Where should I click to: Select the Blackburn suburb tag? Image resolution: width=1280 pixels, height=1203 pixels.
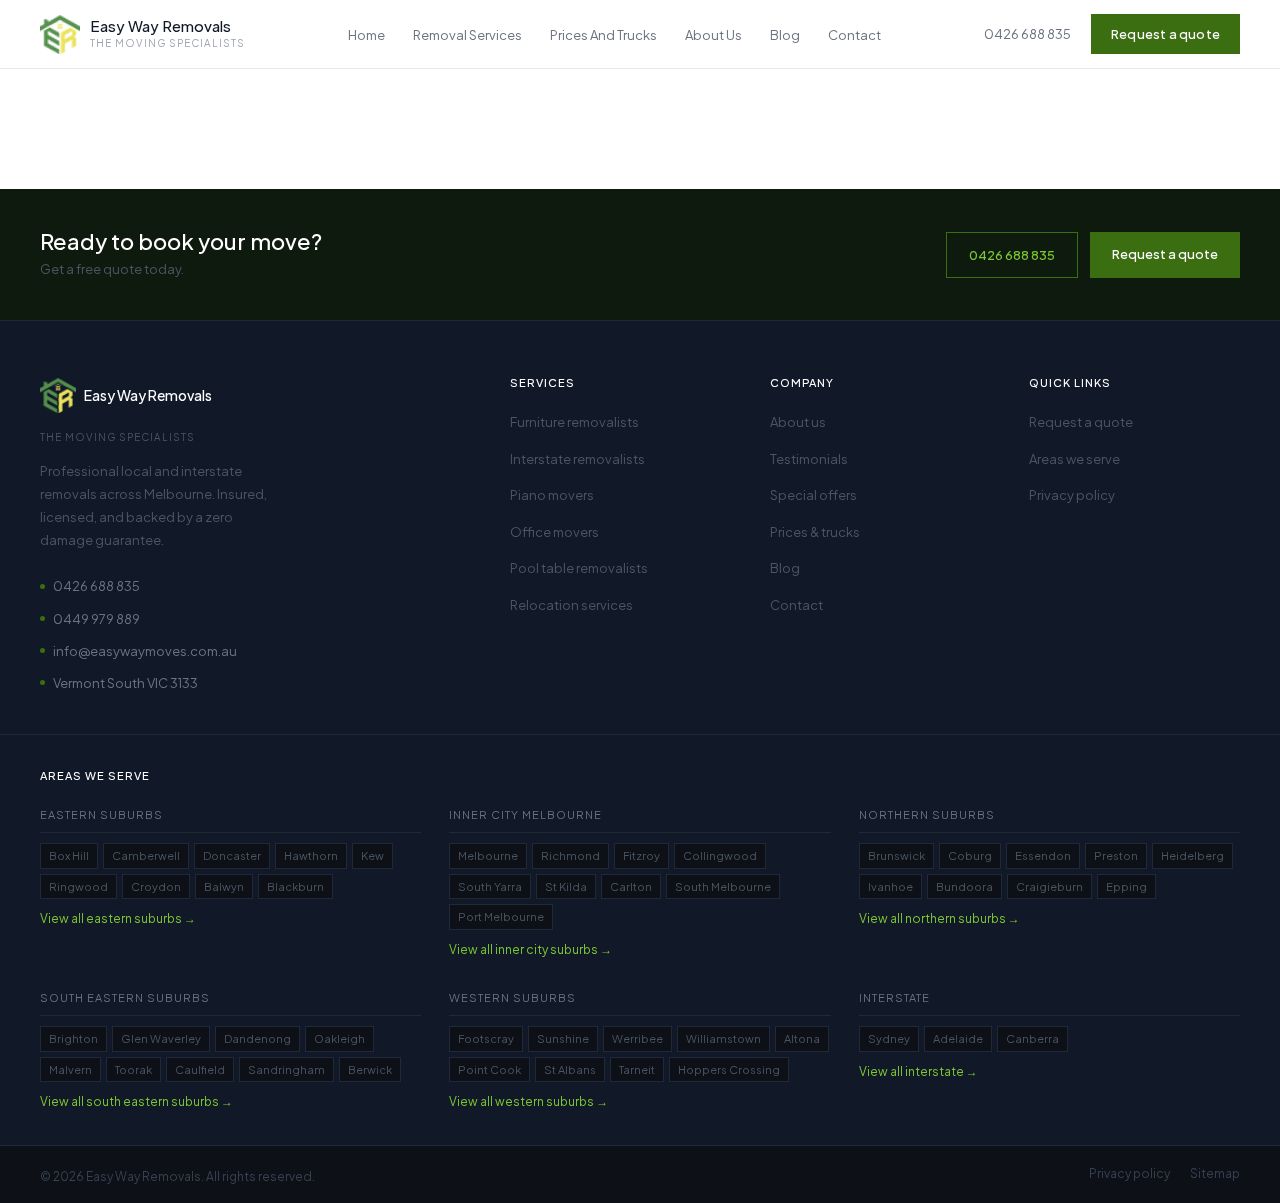click(x=295, y=887)
